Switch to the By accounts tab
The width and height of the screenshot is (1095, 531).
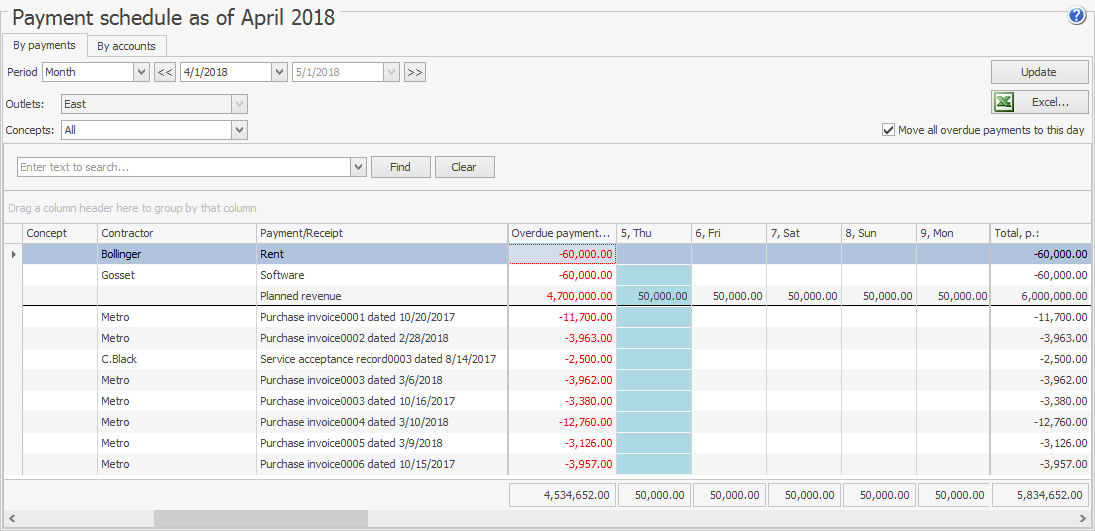pos(126,46)
